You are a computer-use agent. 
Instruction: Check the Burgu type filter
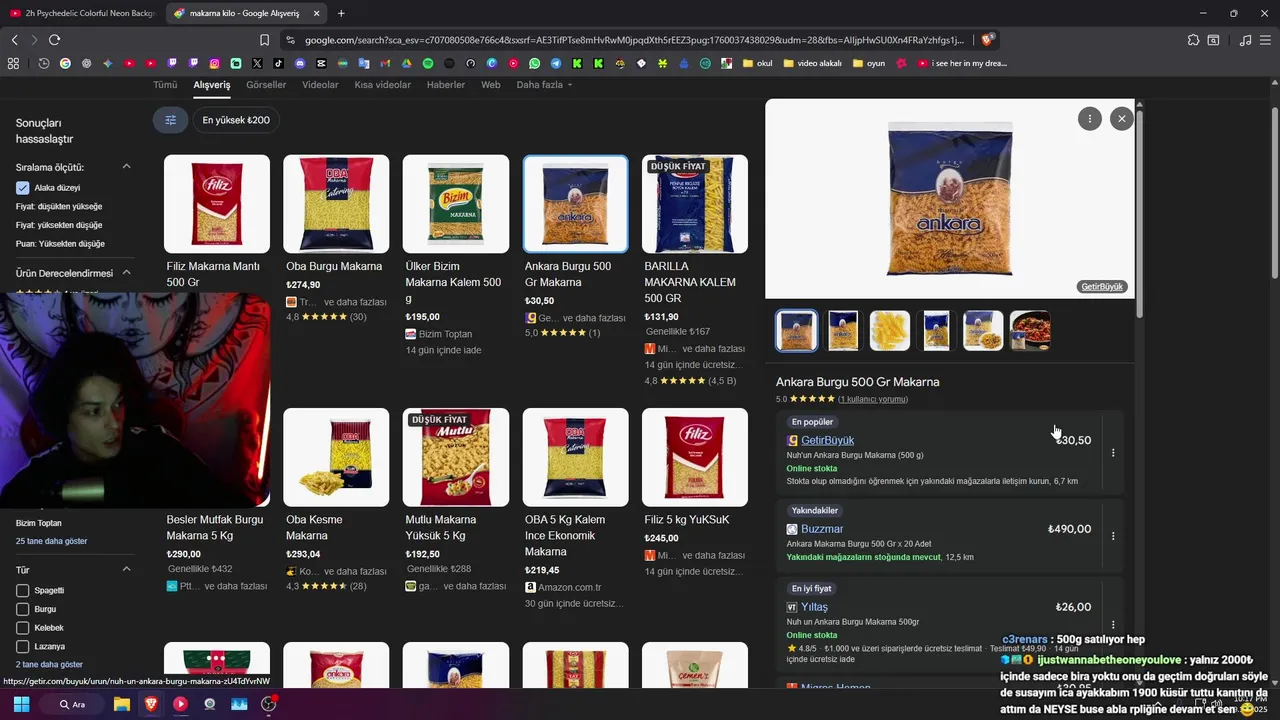(x=22, y=609)
